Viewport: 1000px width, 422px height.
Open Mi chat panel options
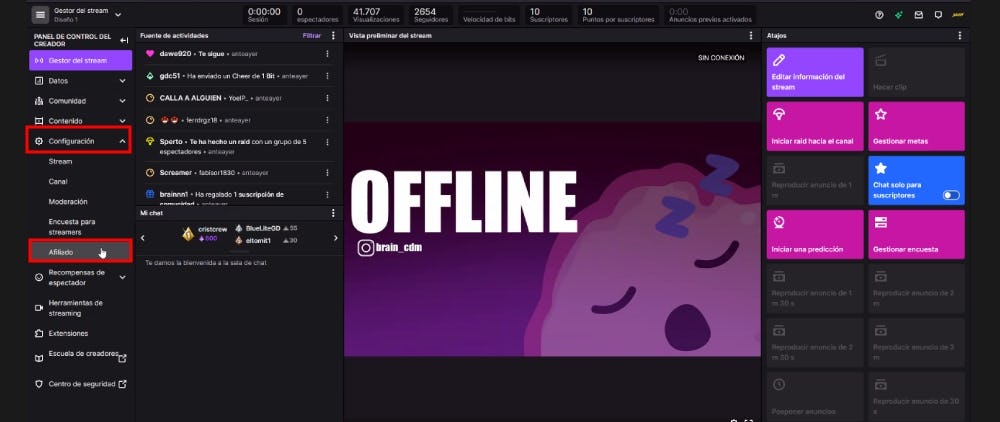tap(333, 213)
